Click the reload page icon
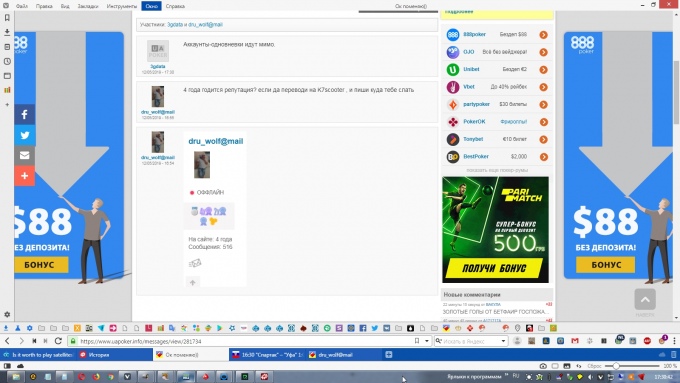680x383 pixels. pyautogui.click(x=59, y=341)
